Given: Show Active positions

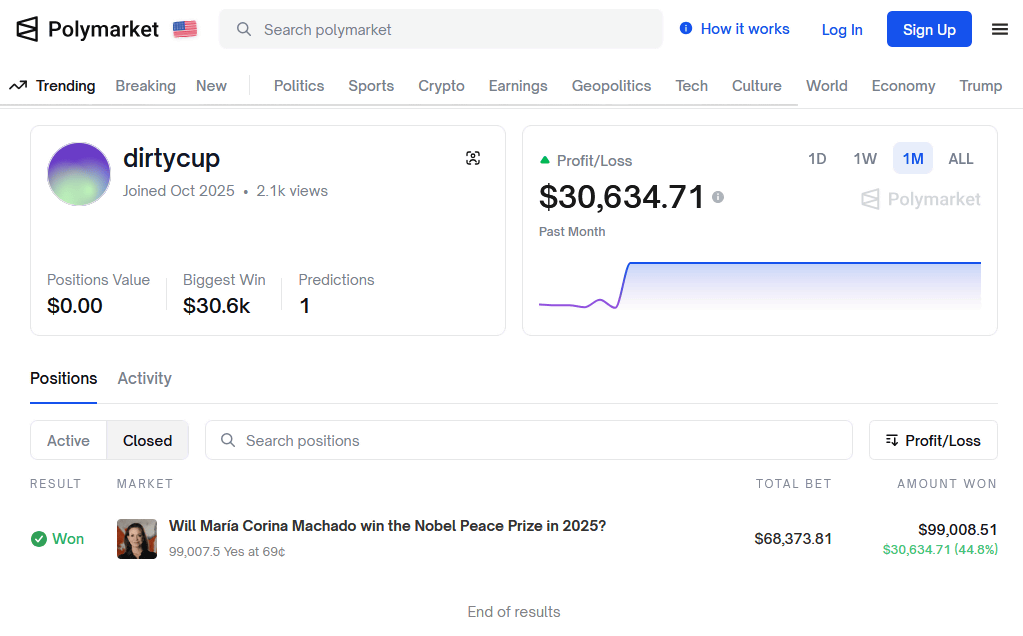Looking at the screenshot, I should tap(68, 440).
